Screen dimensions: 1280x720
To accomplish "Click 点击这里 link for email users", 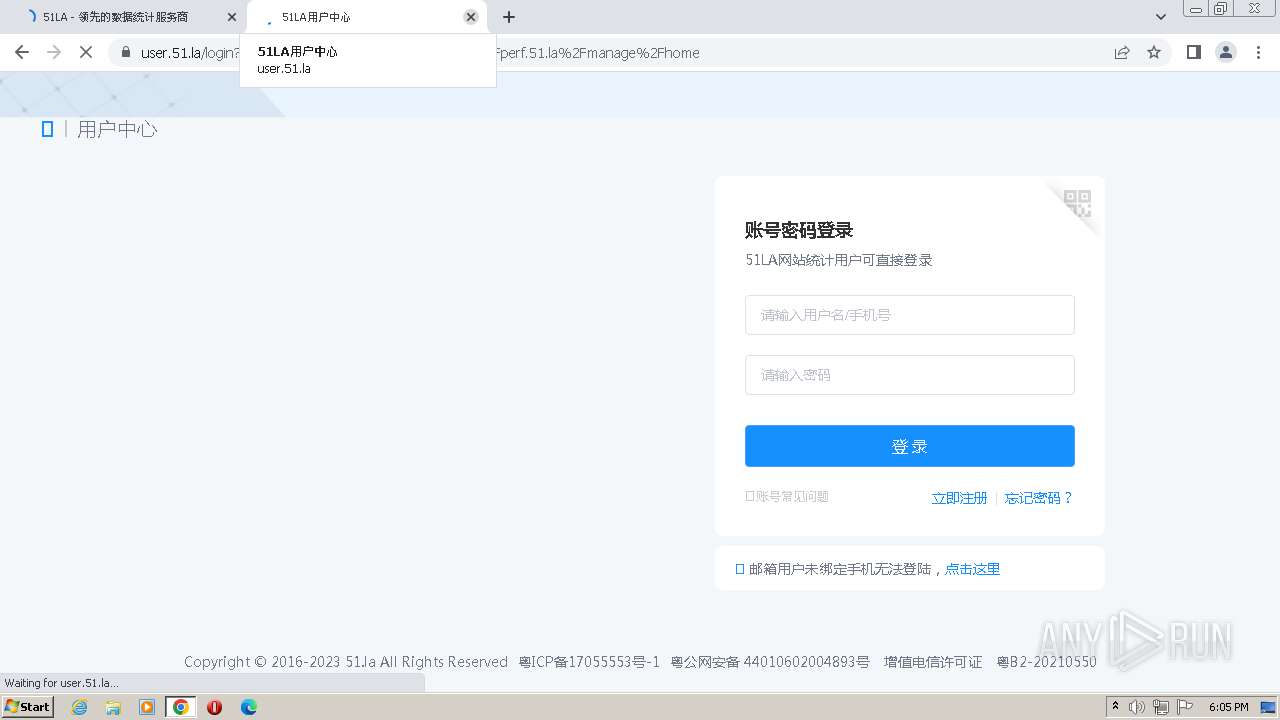I will pos(972,569).
